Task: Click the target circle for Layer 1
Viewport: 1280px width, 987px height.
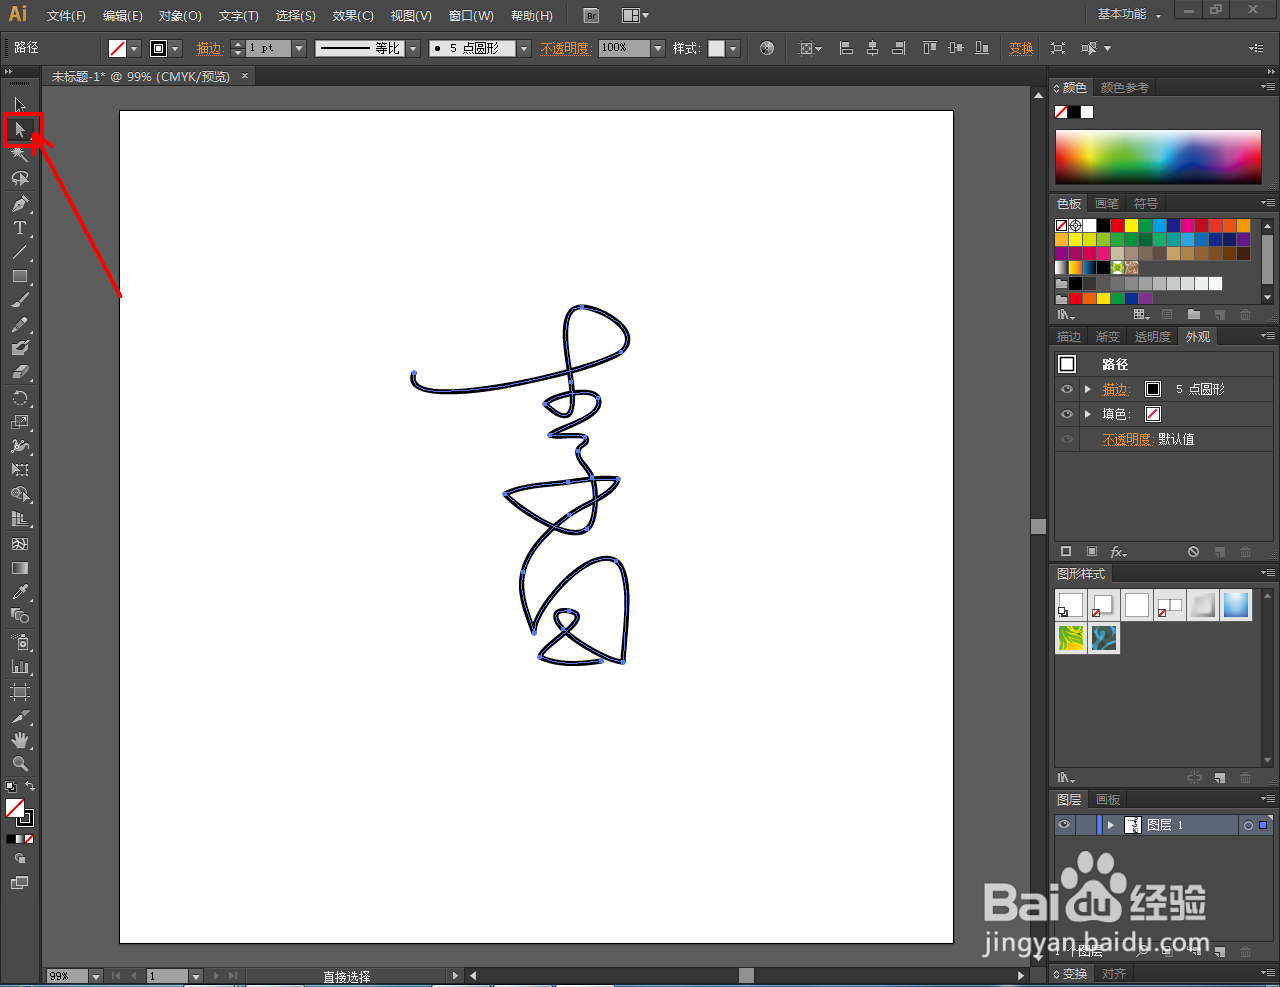Action: pyautogui.click(x=1248, y=825)
